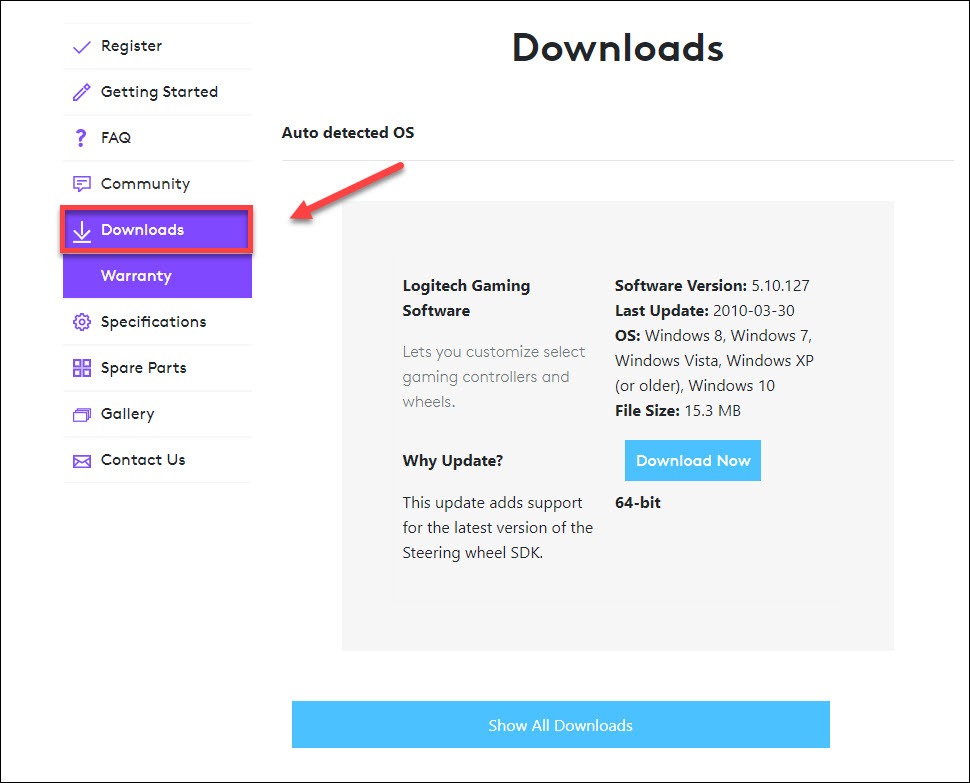Click the Last Update 2010-03-30 text
The image size is (970, 783).
(x=705, y=310)
